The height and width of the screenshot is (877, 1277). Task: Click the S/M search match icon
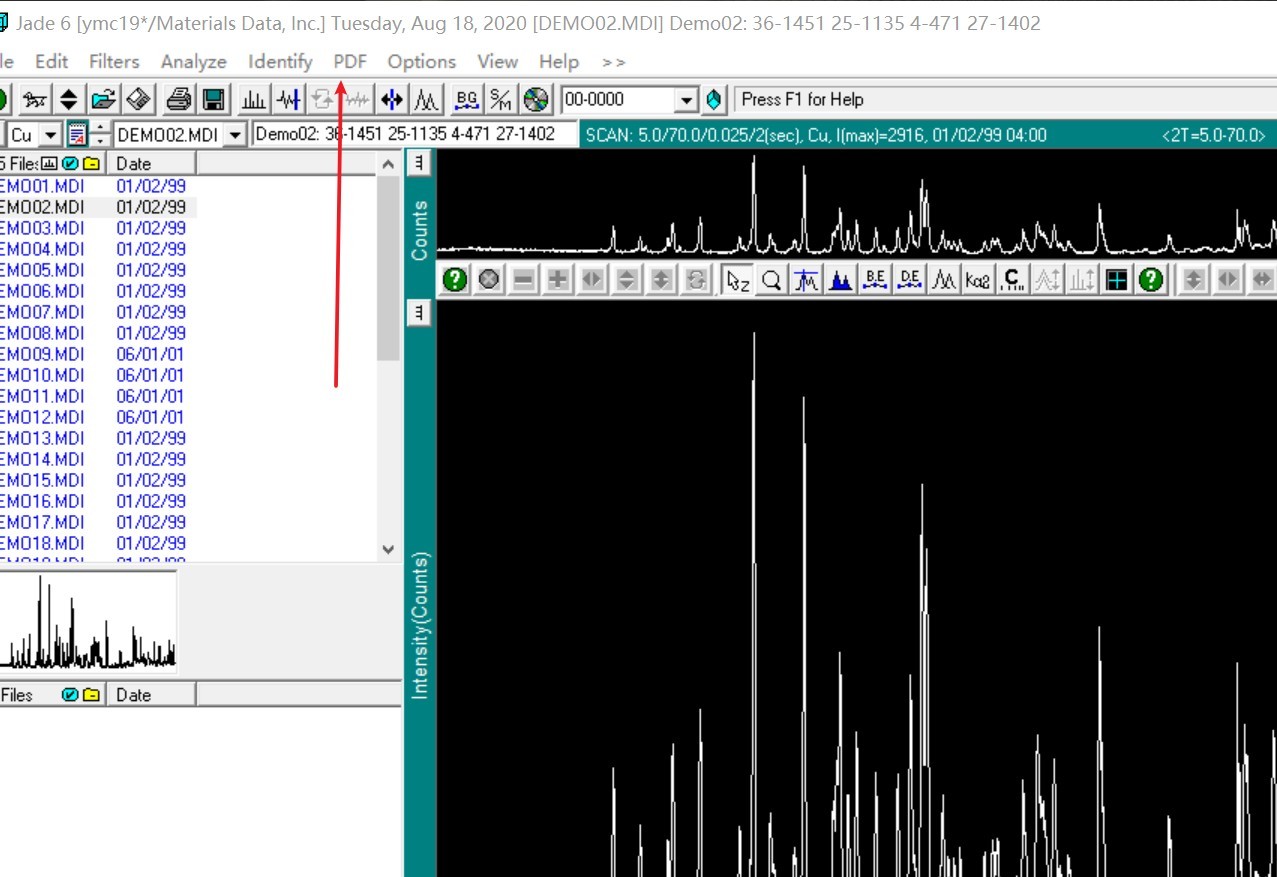501,99
